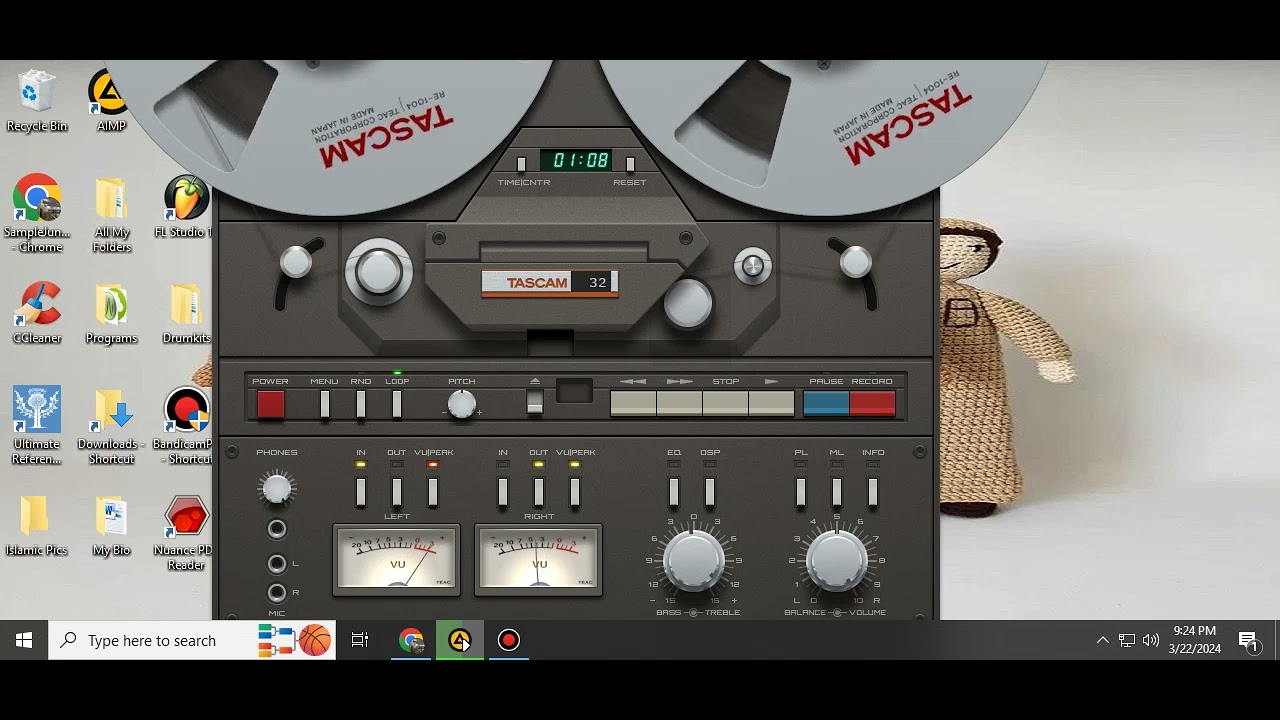
Task: Click the PHONES level knob
Action: (x=277, y=489)
